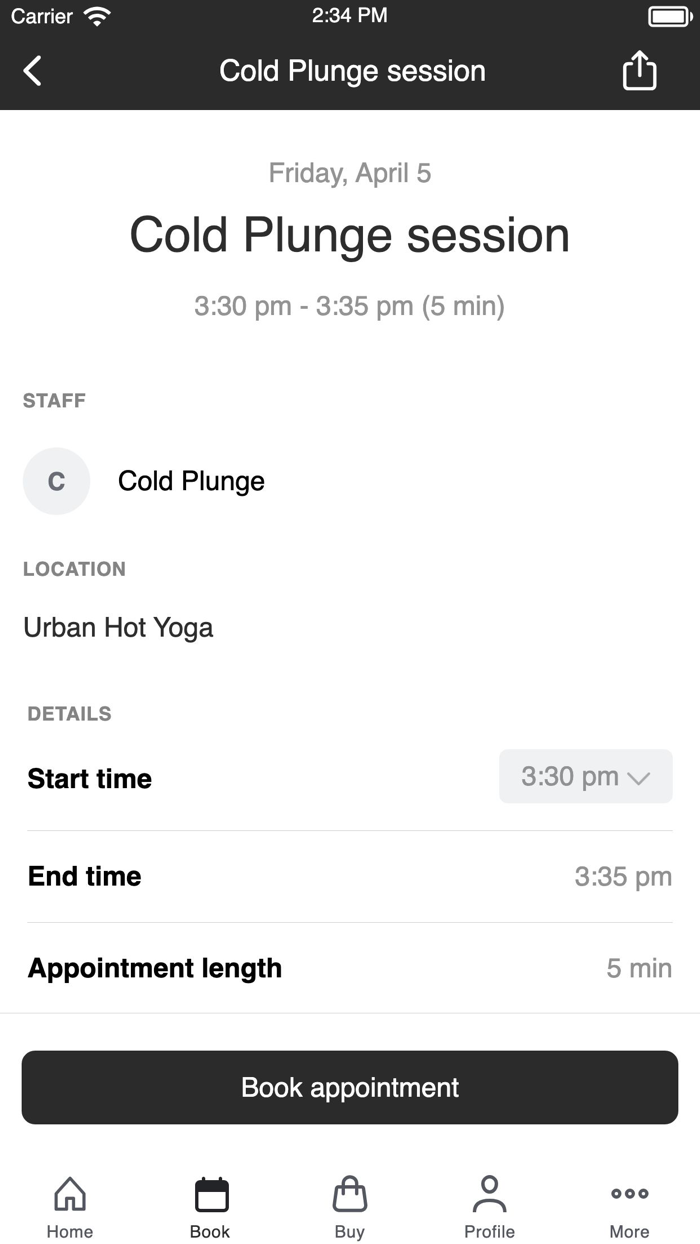This screenshot has width=700, height=1244.
Task: Tap the Wi-Fi status icon
Action: 96,15
